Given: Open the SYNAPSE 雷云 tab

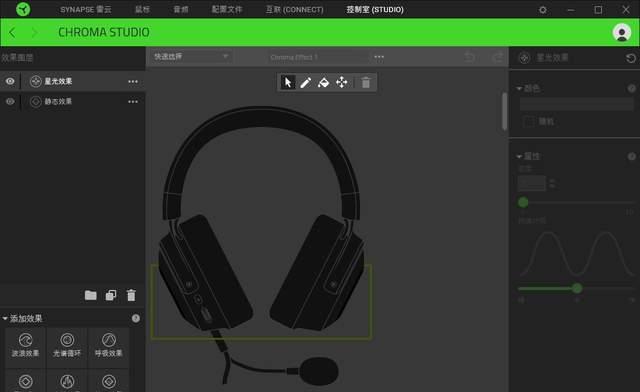Looking at the screenshot, I should pos(86,9).
